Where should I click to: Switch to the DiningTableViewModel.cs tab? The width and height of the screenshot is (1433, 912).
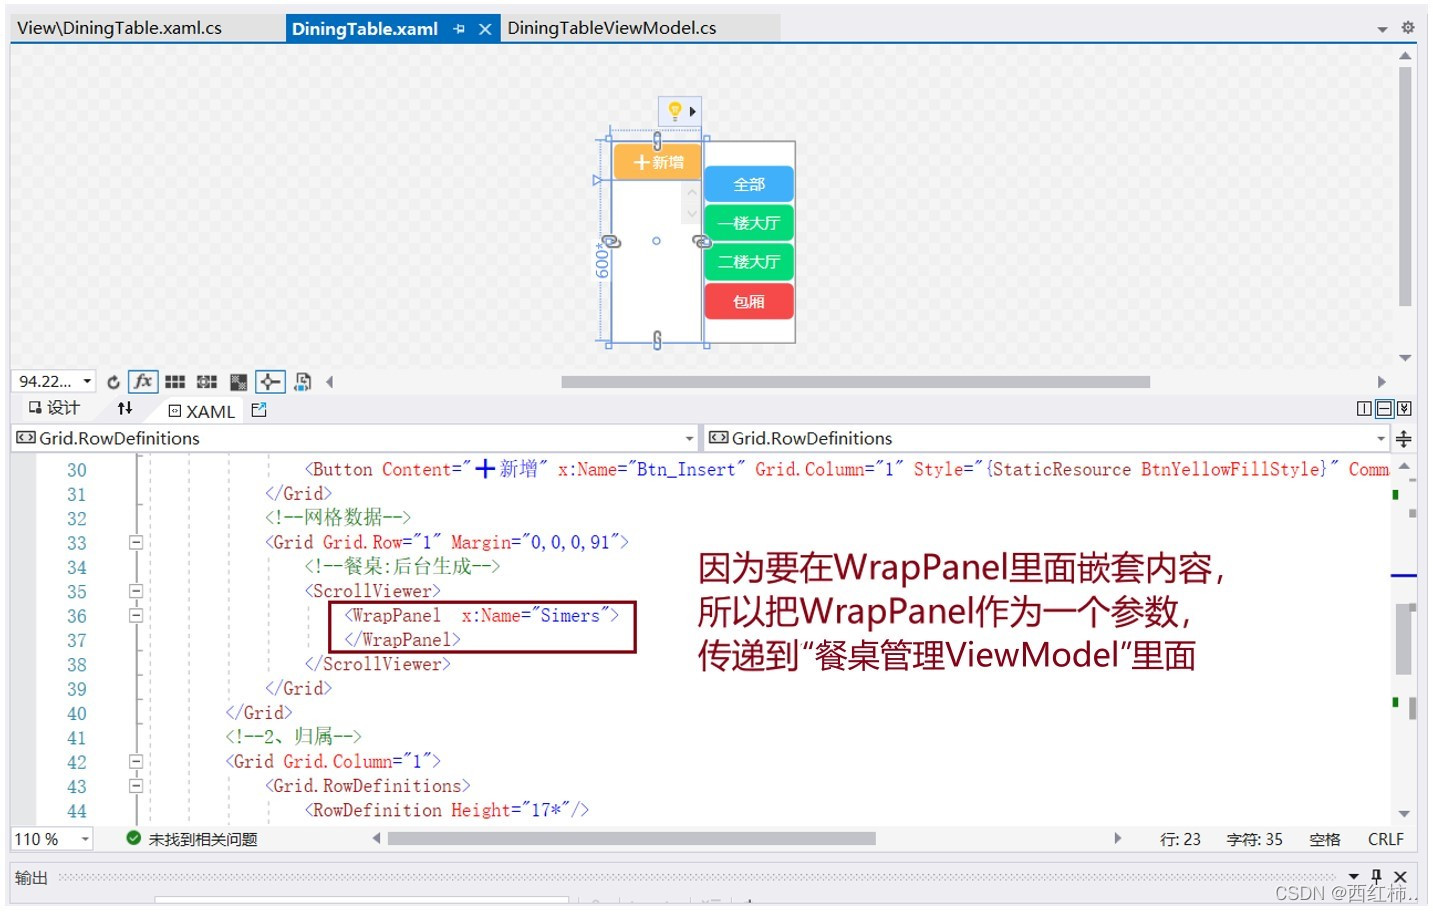611,28
